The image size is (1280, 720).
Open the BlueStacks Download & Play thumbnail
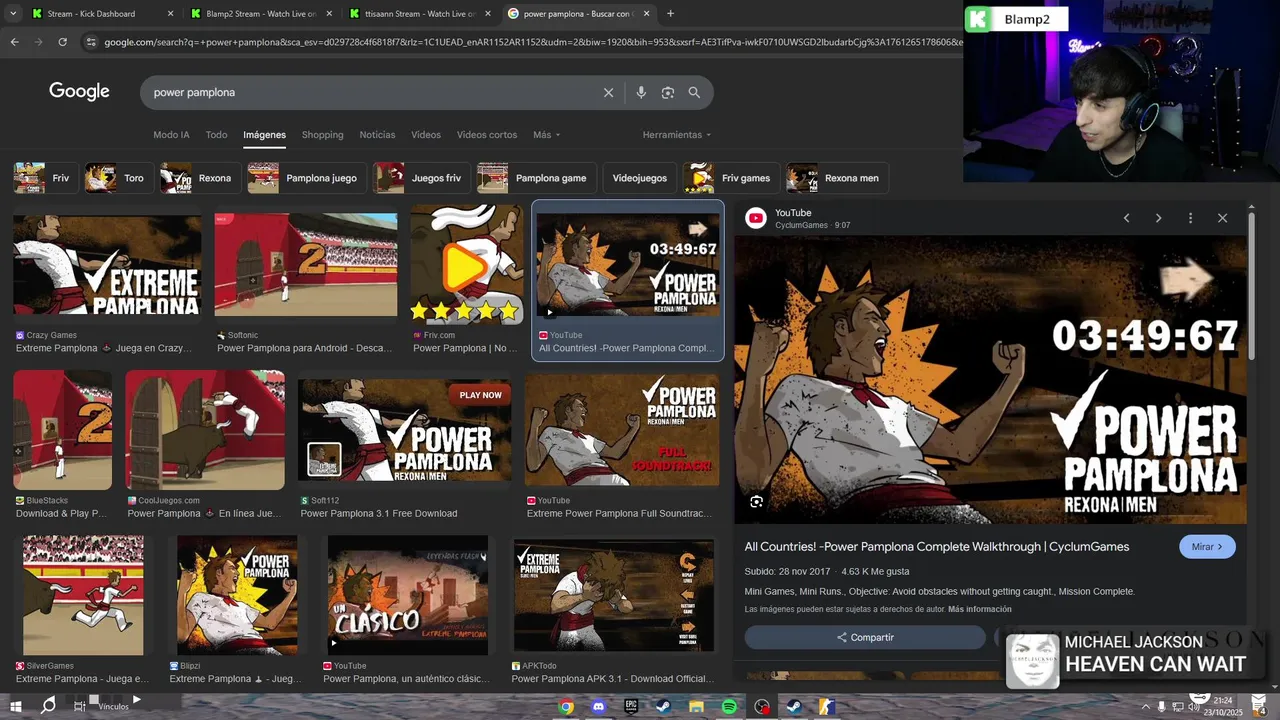pos(62,430)
